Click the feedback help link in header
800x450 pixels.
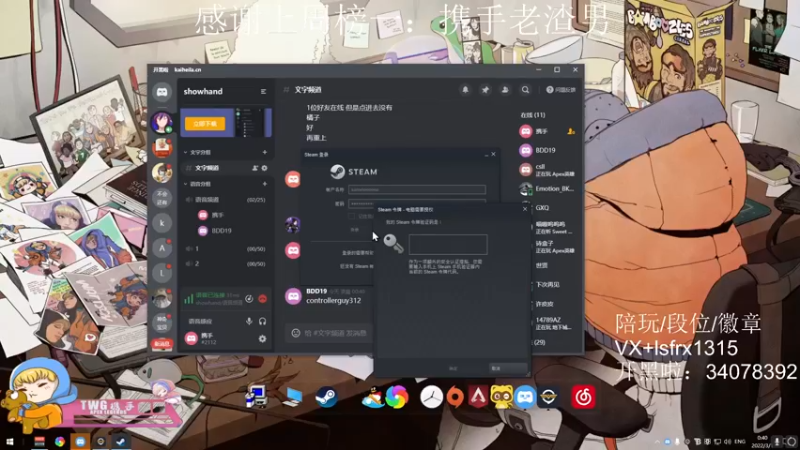pos(561,90)
